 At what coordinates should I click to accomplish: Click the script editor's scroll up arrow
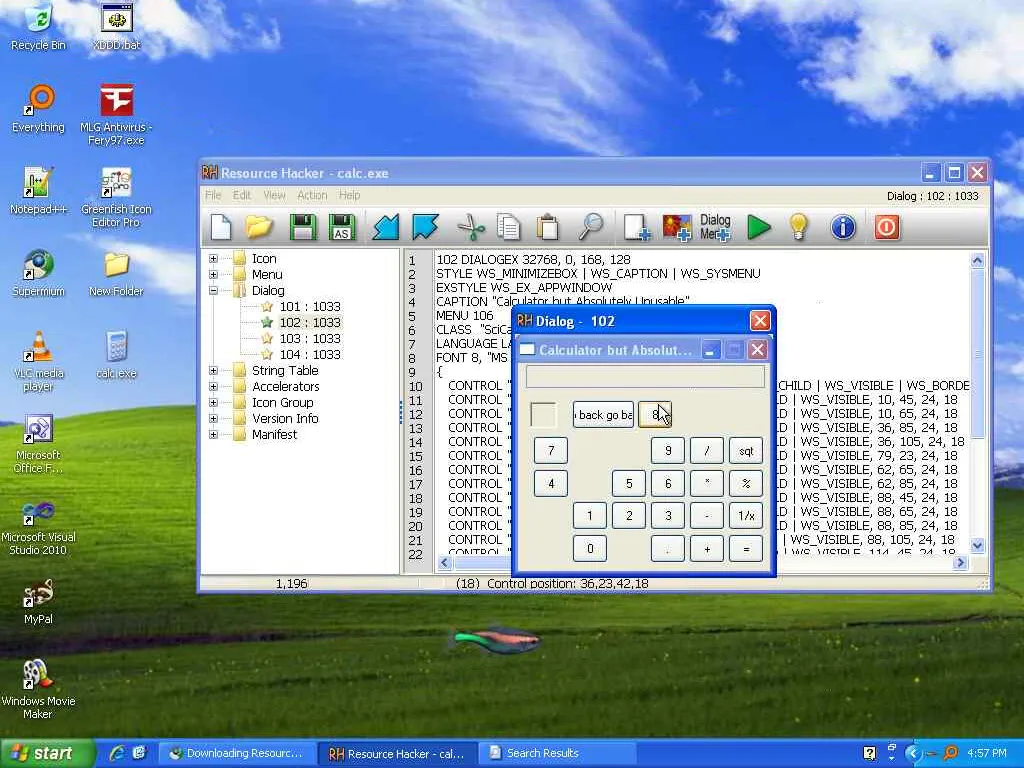977,260
